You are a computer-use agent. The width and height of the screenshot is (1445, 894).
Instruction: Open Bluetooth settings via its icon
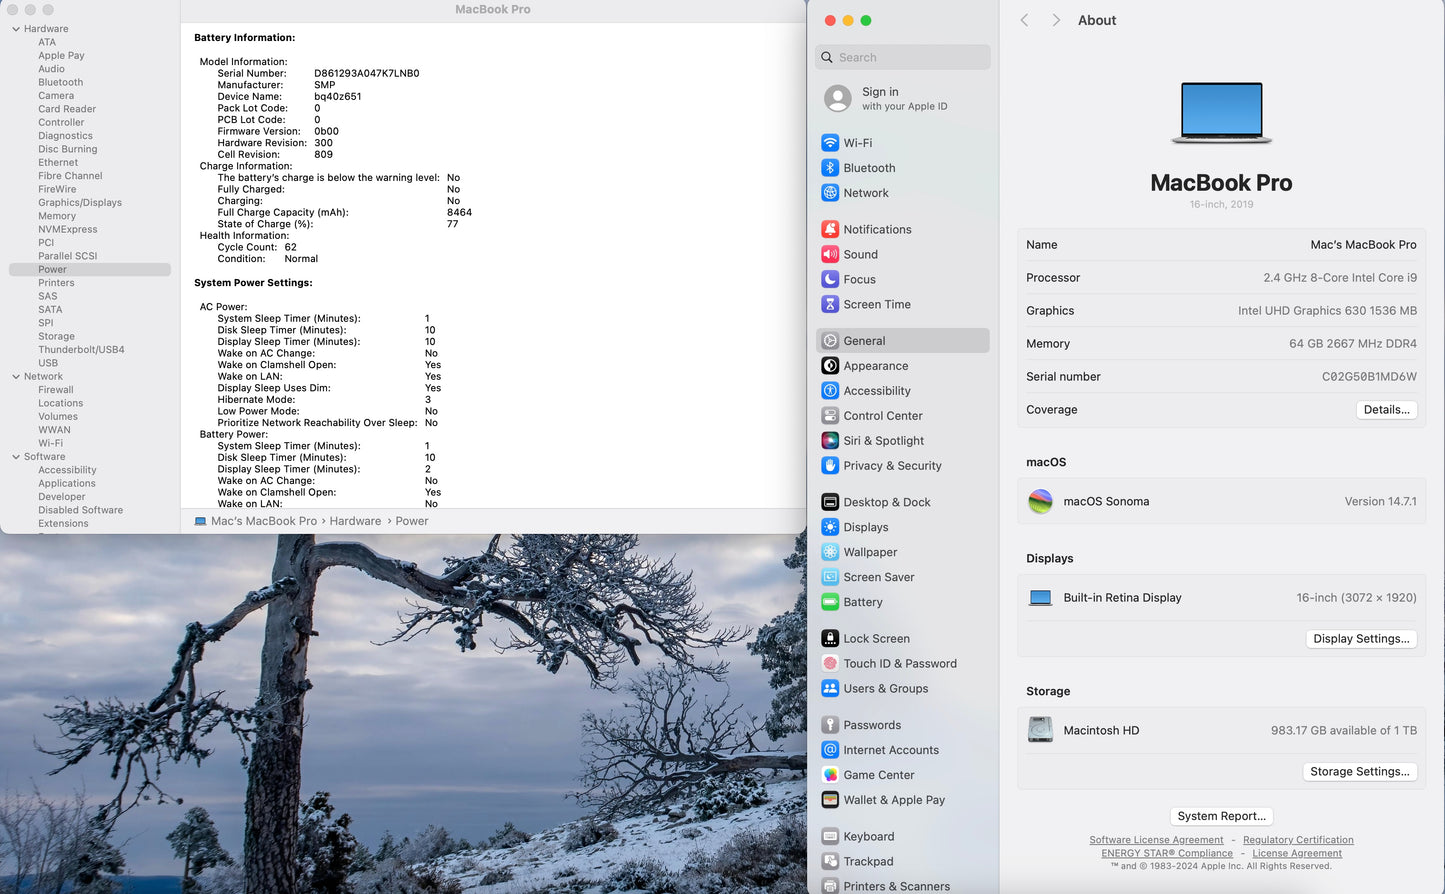[830, 168]
